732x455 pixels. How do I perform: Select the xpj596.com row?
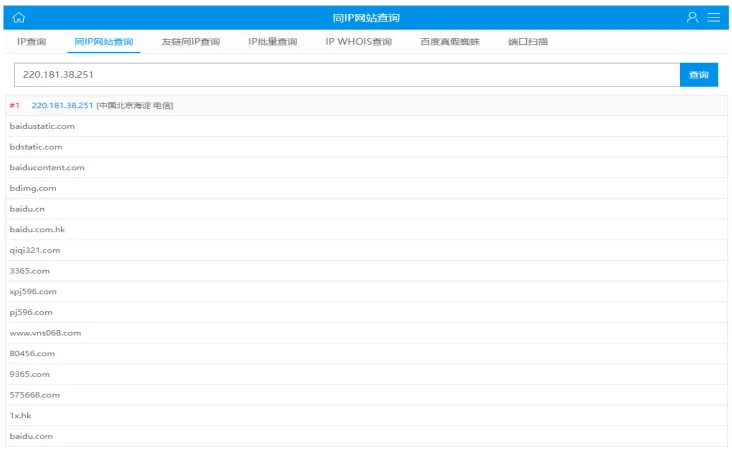click(x=367, y=291)
